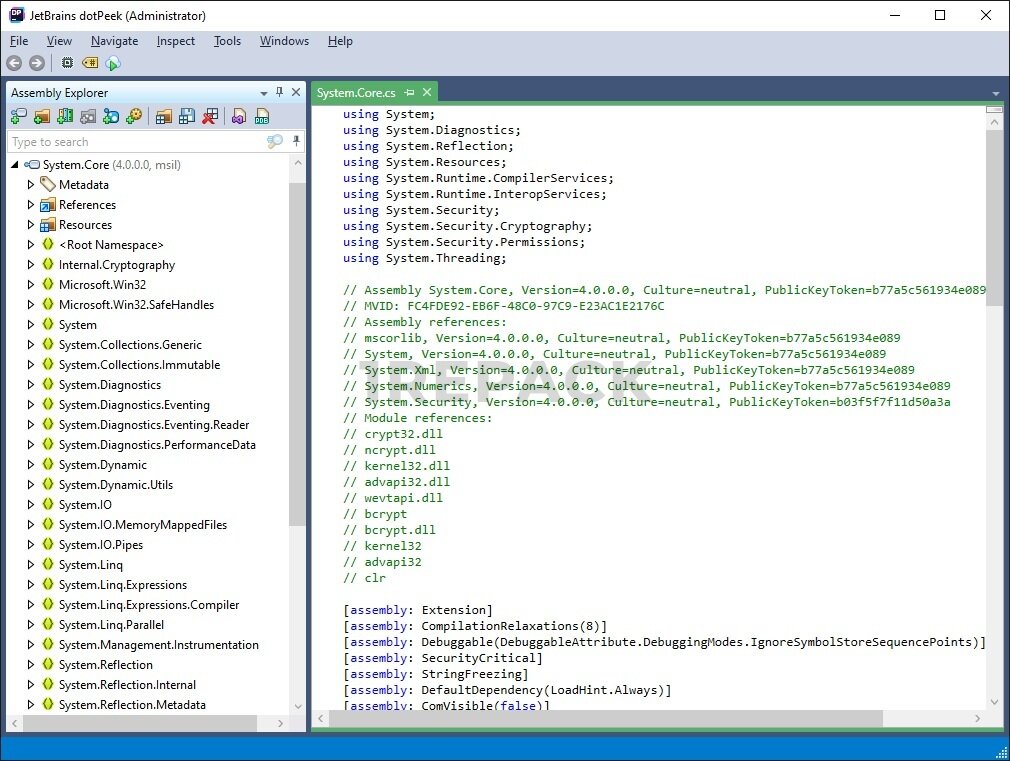
Task: Select the References folder icon
Action: click(x=48, y=205)
